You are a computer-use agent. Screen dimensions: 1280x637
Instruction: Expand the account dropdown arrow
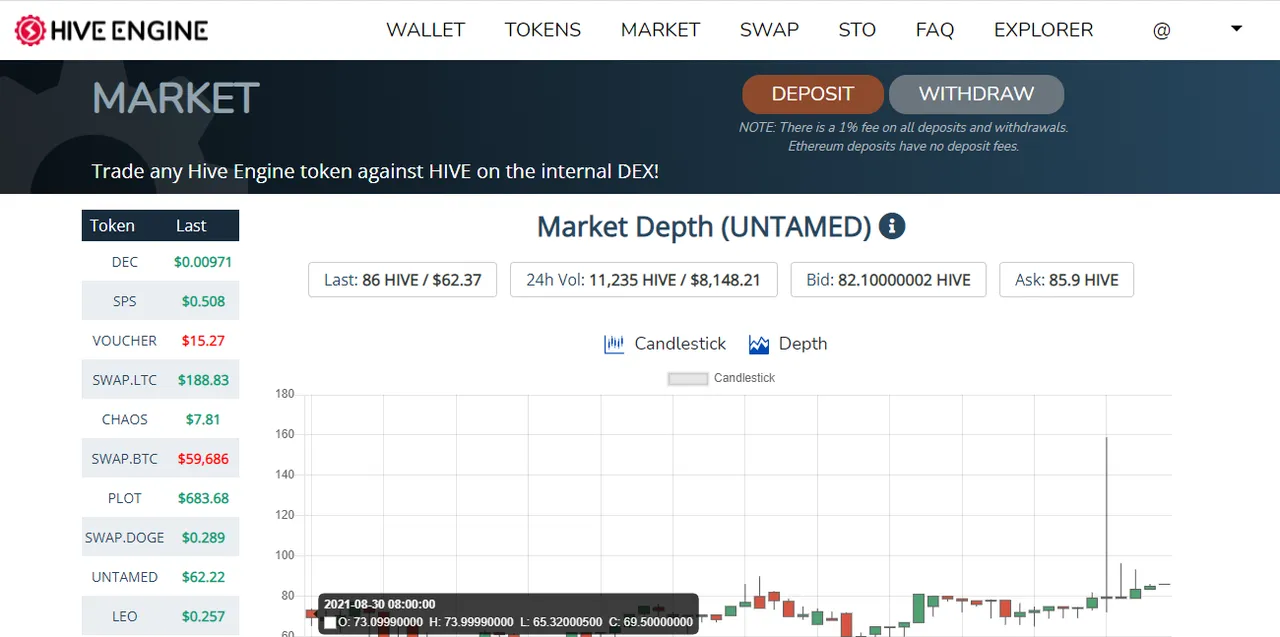pyautogui.click(x=1236, y=29)
